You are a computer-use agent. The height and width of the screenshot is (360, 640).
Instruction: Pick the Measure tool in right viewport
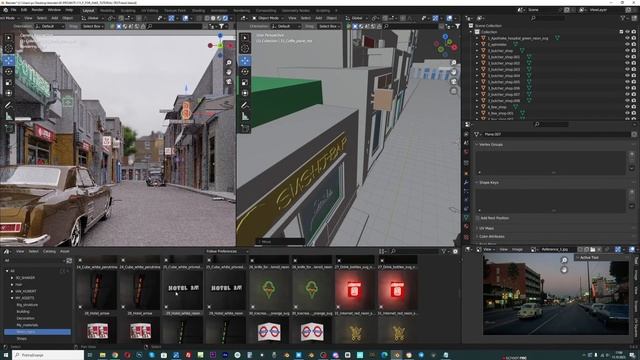tap(245, 116)
